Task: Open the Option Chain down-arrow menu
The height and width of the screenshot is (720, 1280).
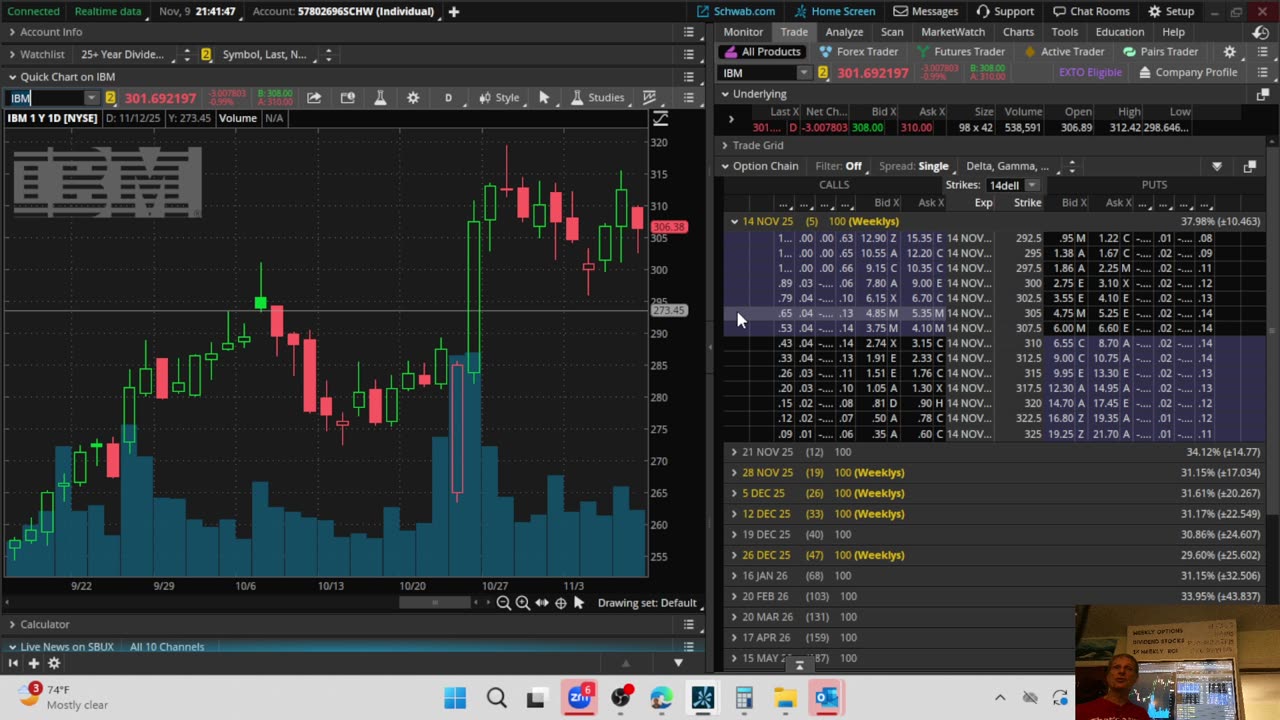Action: [1217, 166]
